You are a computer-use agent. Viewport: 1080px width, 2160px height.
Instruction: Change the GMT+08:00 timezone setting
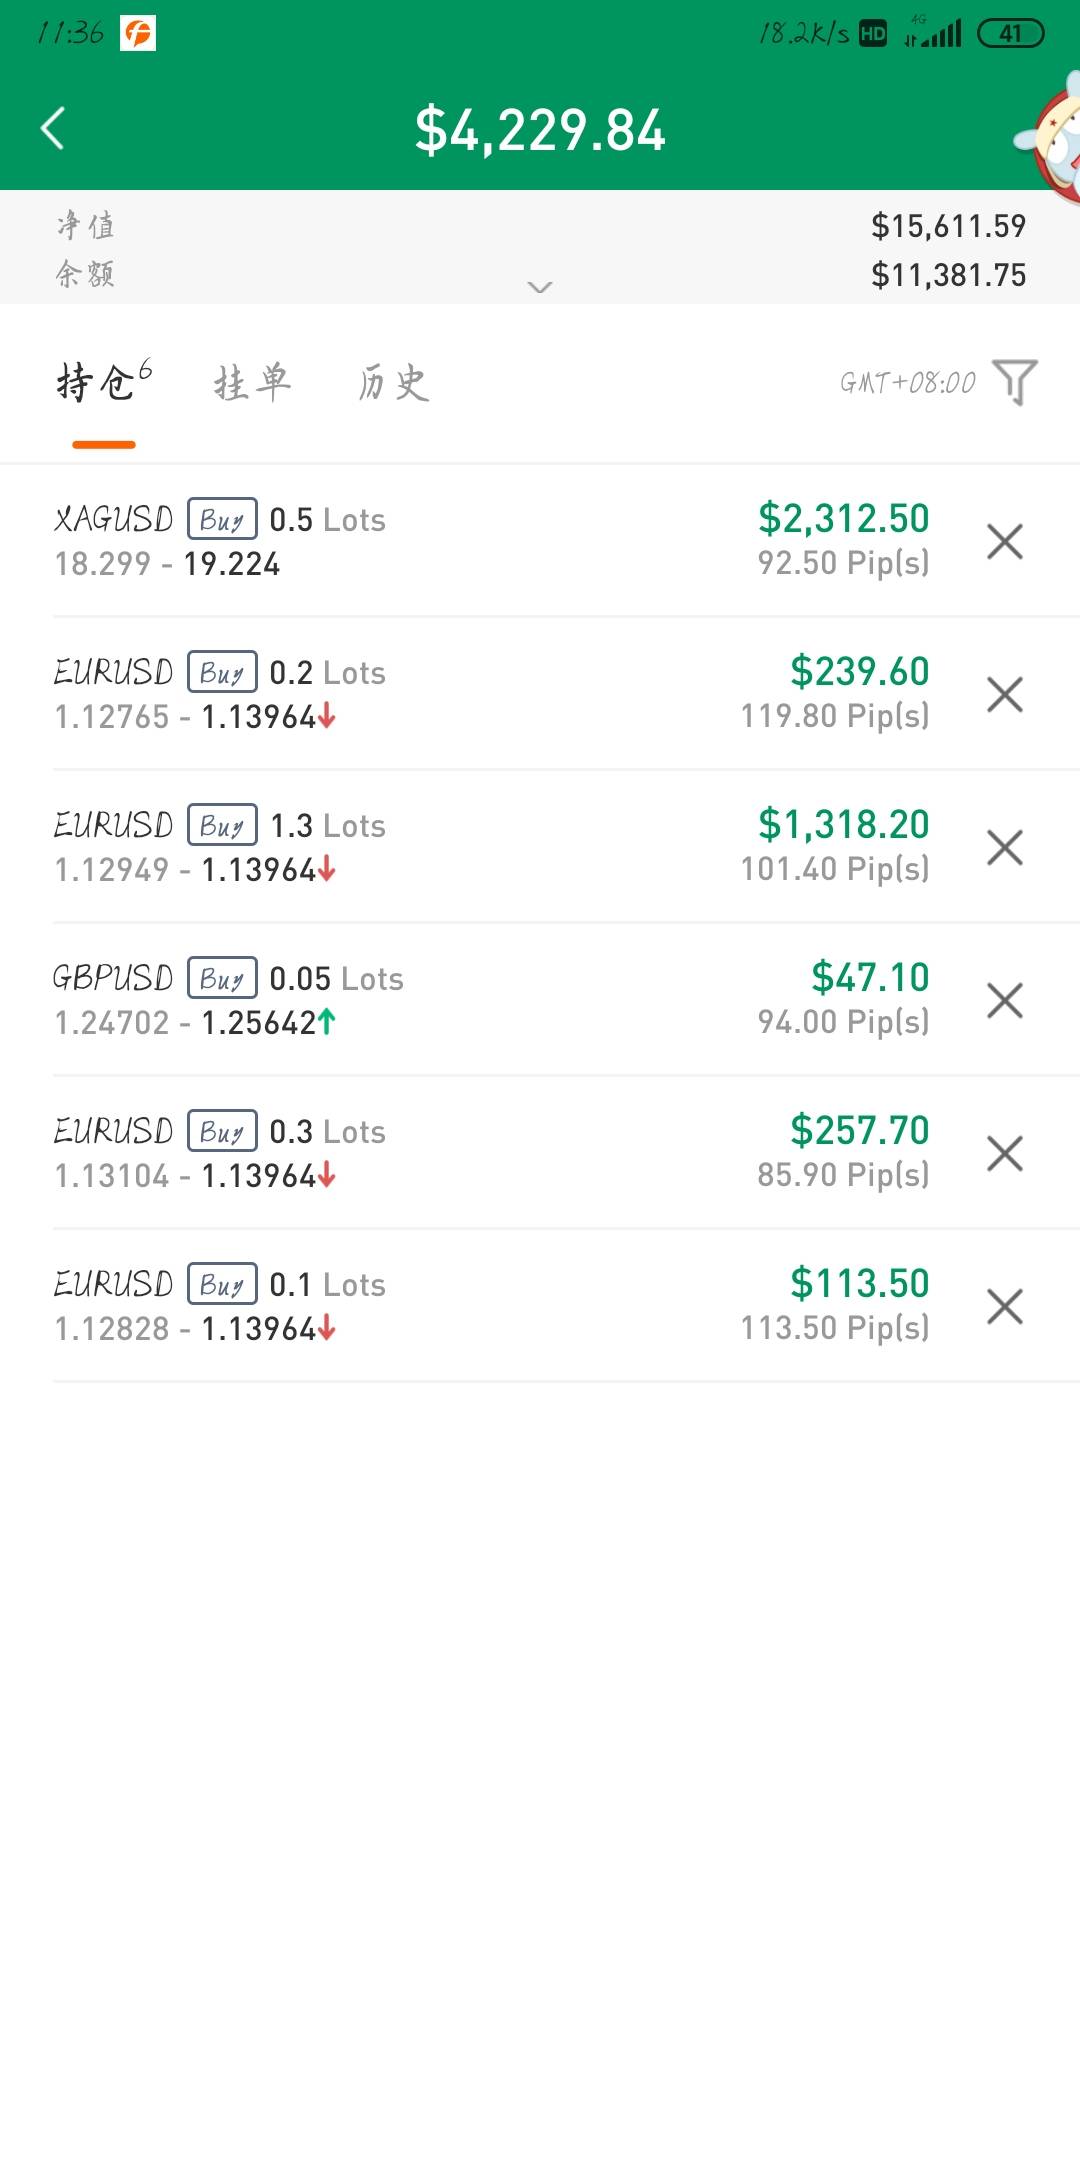pyautogui.click(x=907, y=383)
